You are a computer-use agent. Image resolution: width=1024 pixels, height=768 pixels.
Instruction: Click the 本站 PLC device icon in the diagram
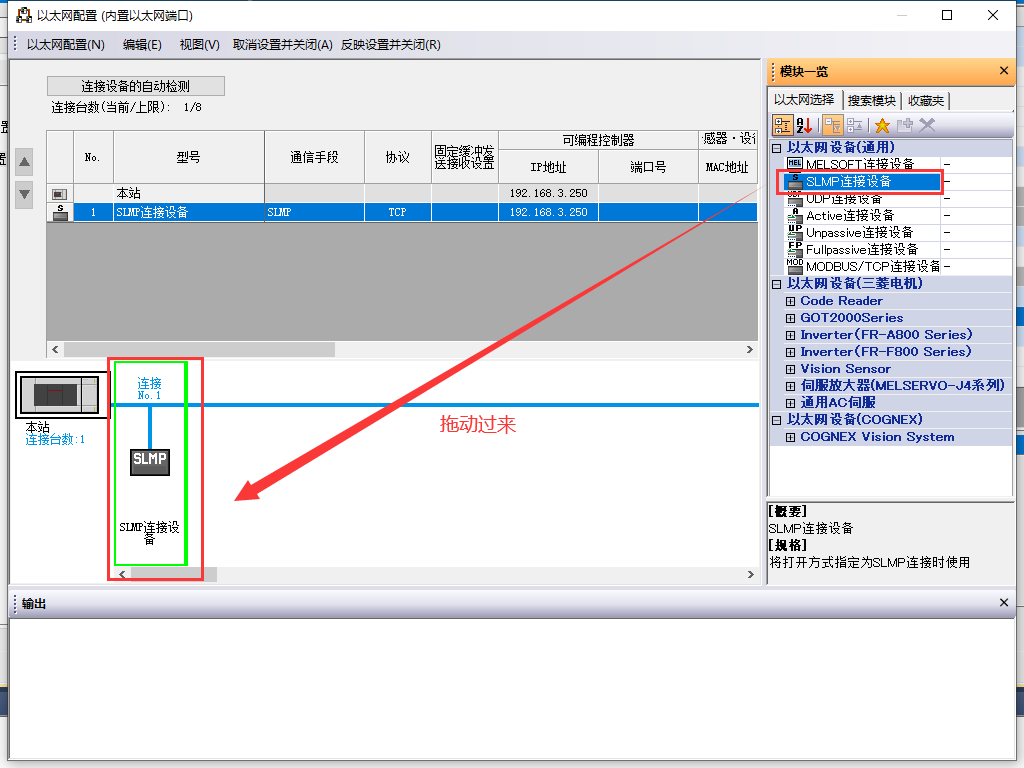click(59, 394)
